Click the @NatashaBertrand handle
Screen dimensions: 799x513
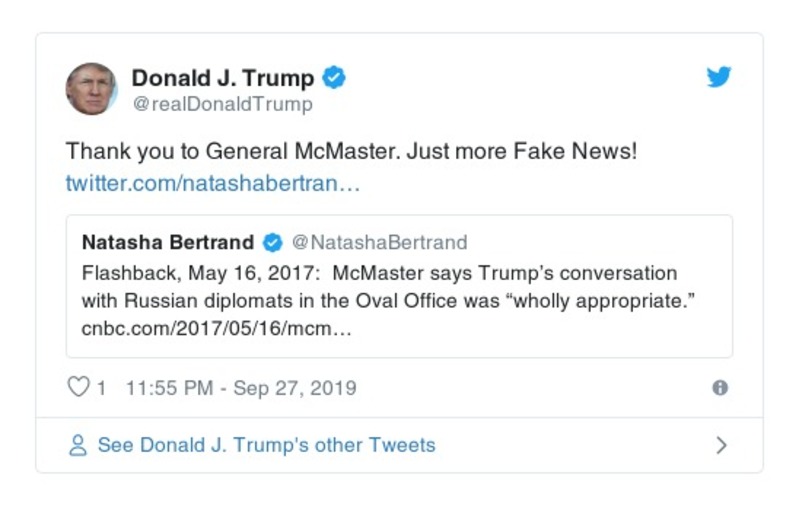point(378,242)
